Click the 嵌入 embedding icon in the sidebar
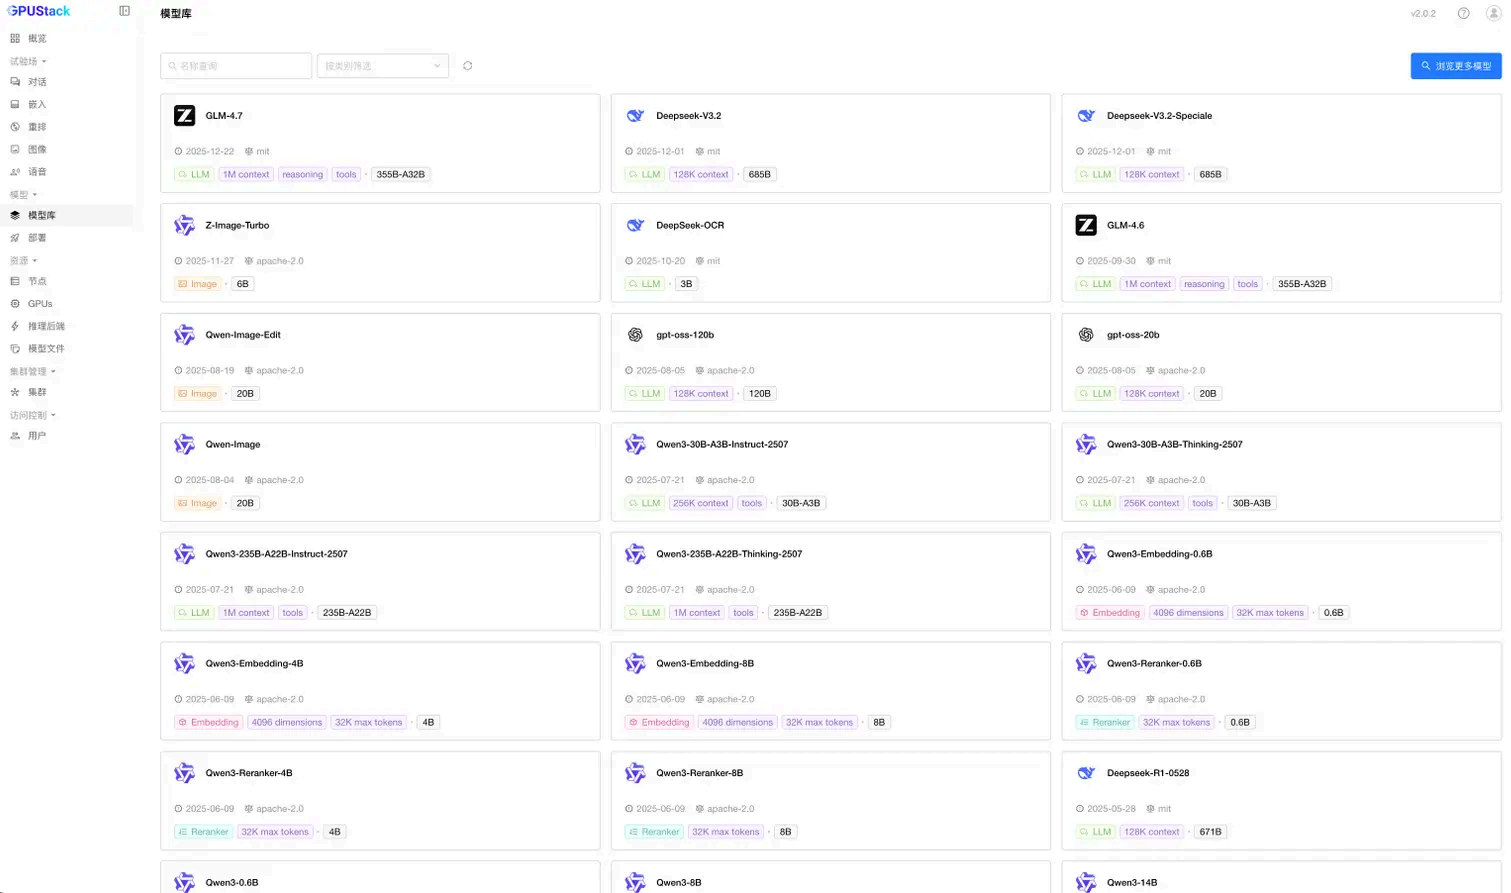This screenshot has height=893, width=1511. click(15, 104)
